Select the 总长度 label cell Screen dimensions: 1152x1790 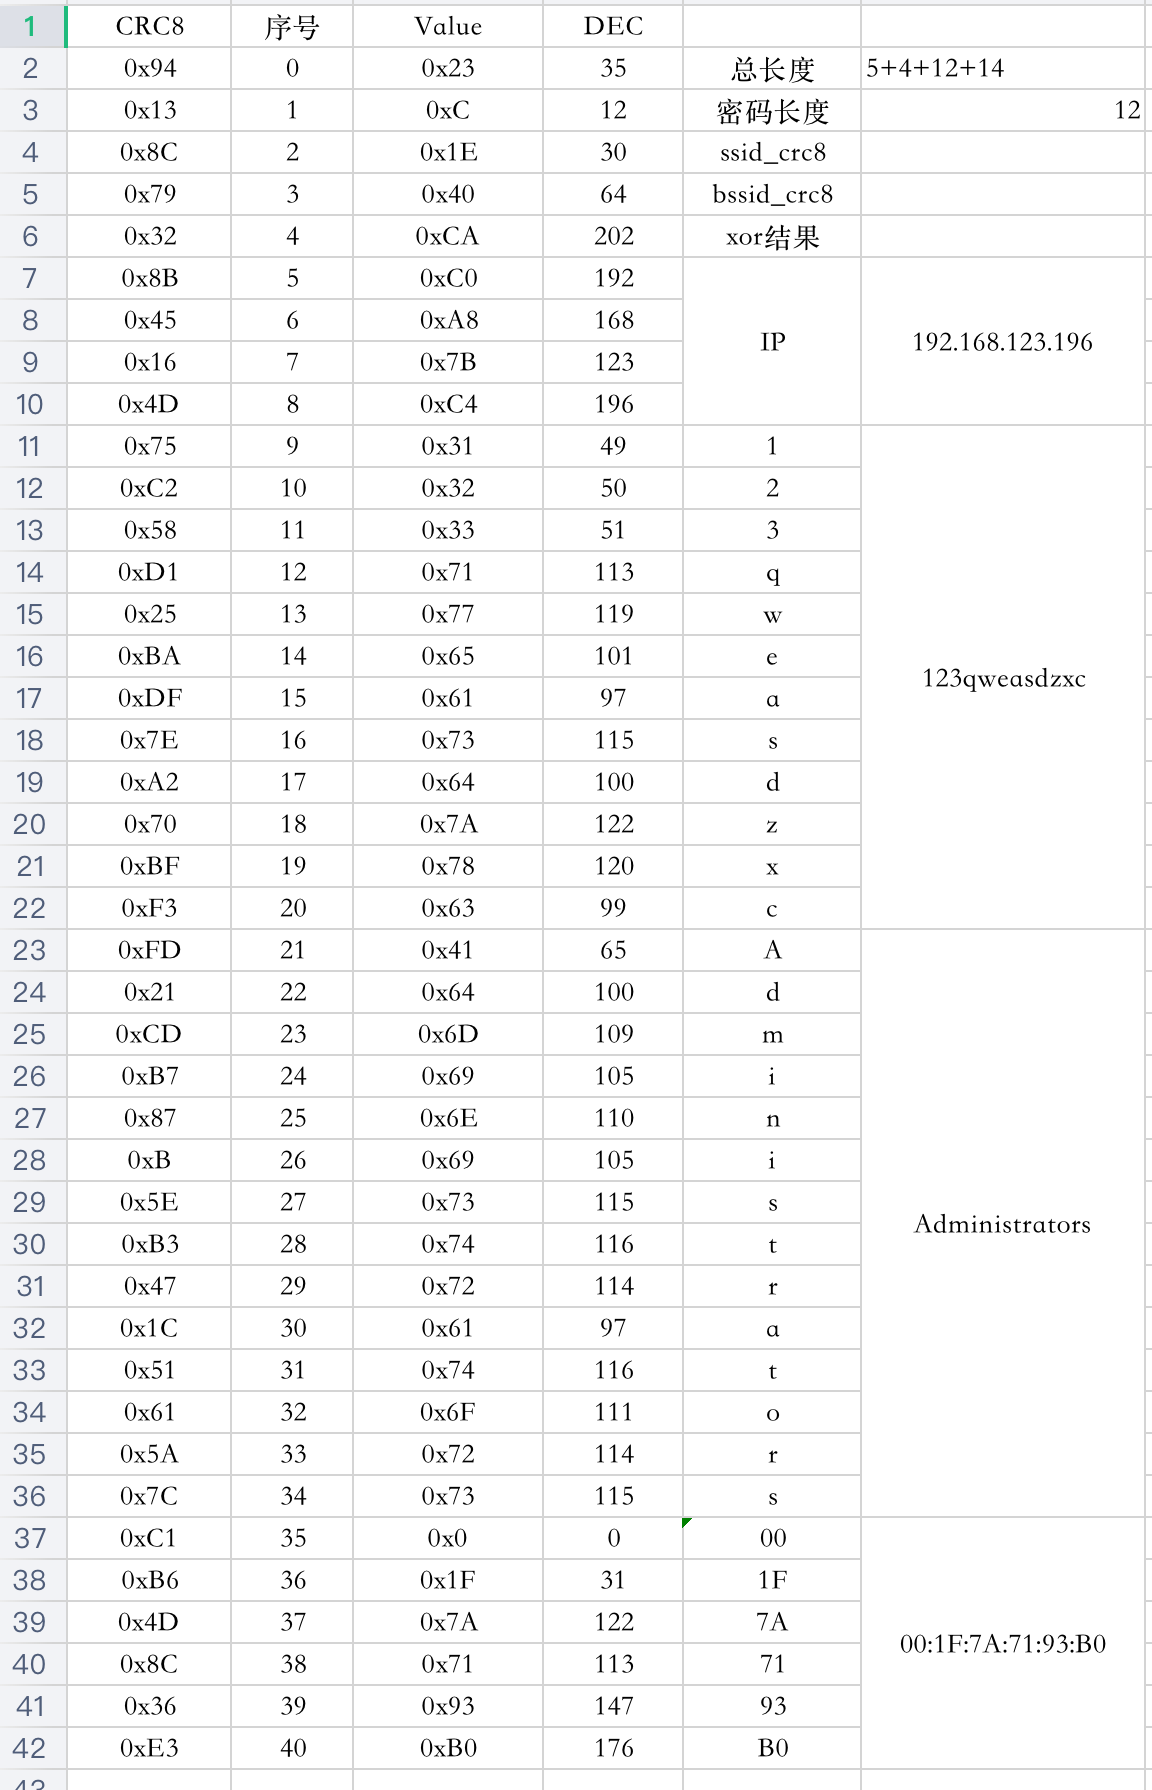point(772,68)
